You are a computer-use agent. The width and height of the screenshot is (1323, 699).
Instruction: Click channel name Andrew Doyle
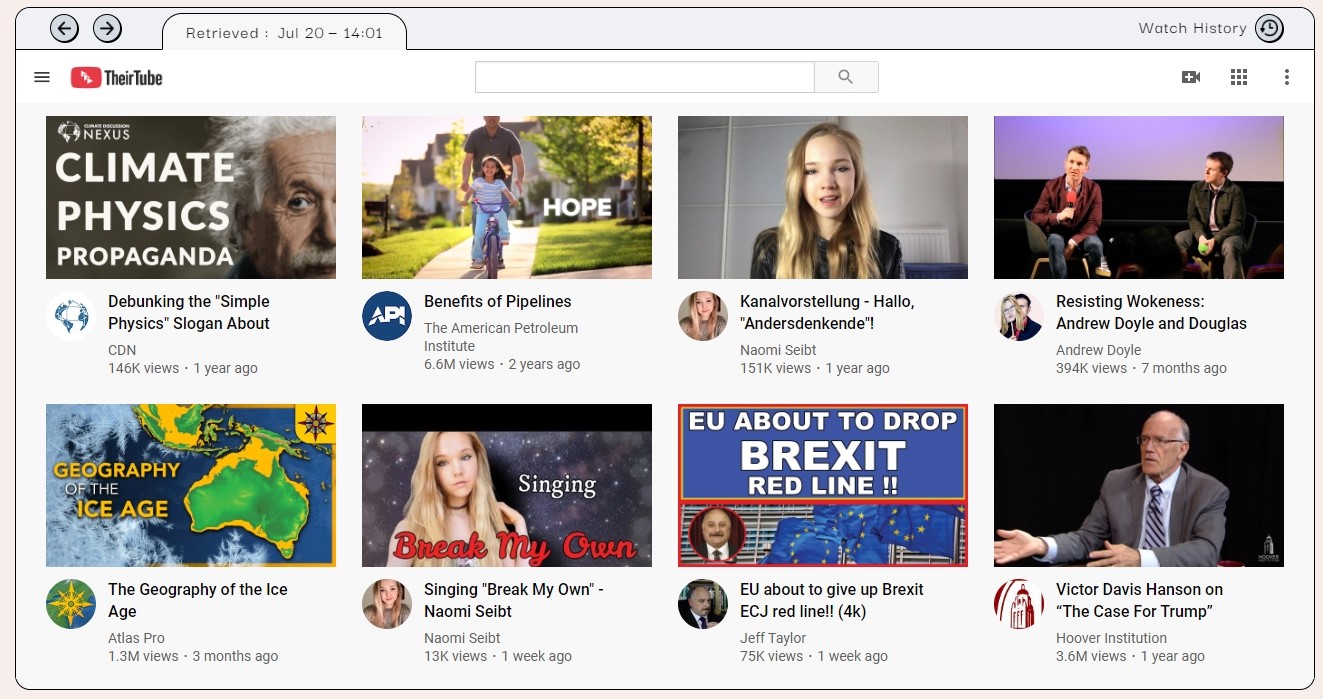pyautogui.click(x=1098, y=350)
